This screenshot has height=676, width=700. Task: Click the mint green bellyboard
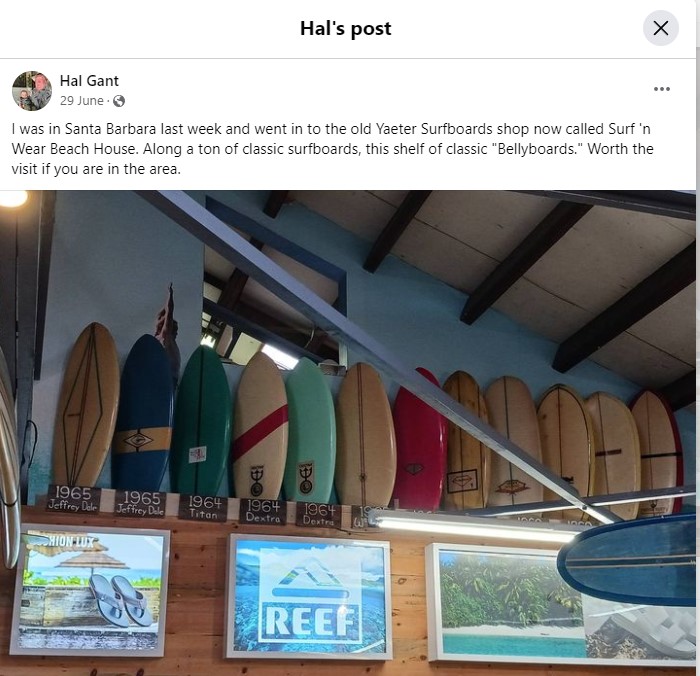point(309,430)
